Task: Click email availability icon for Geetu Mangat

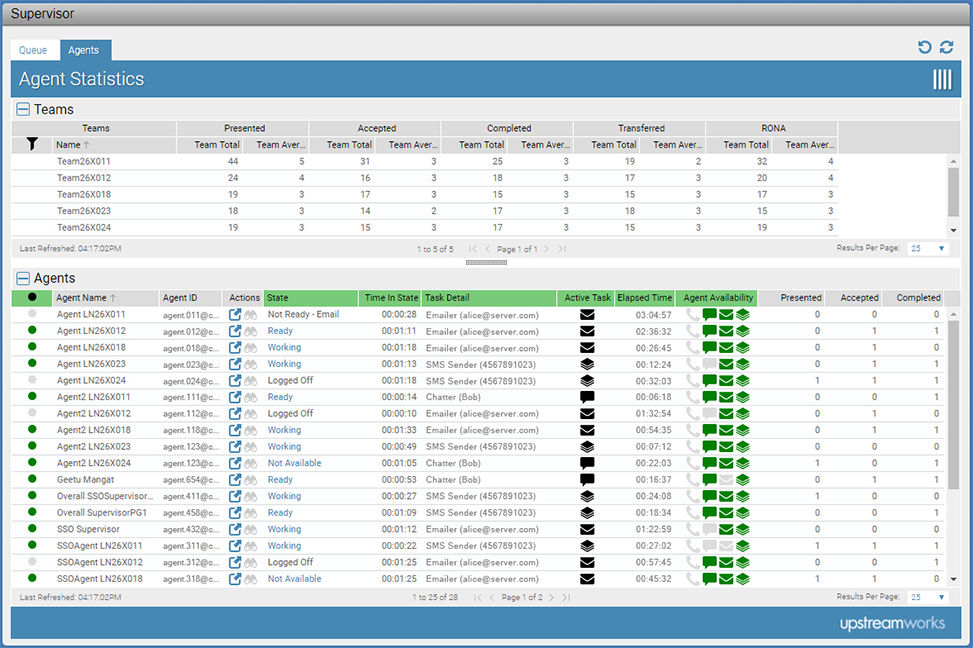Action: click(726, 480)
